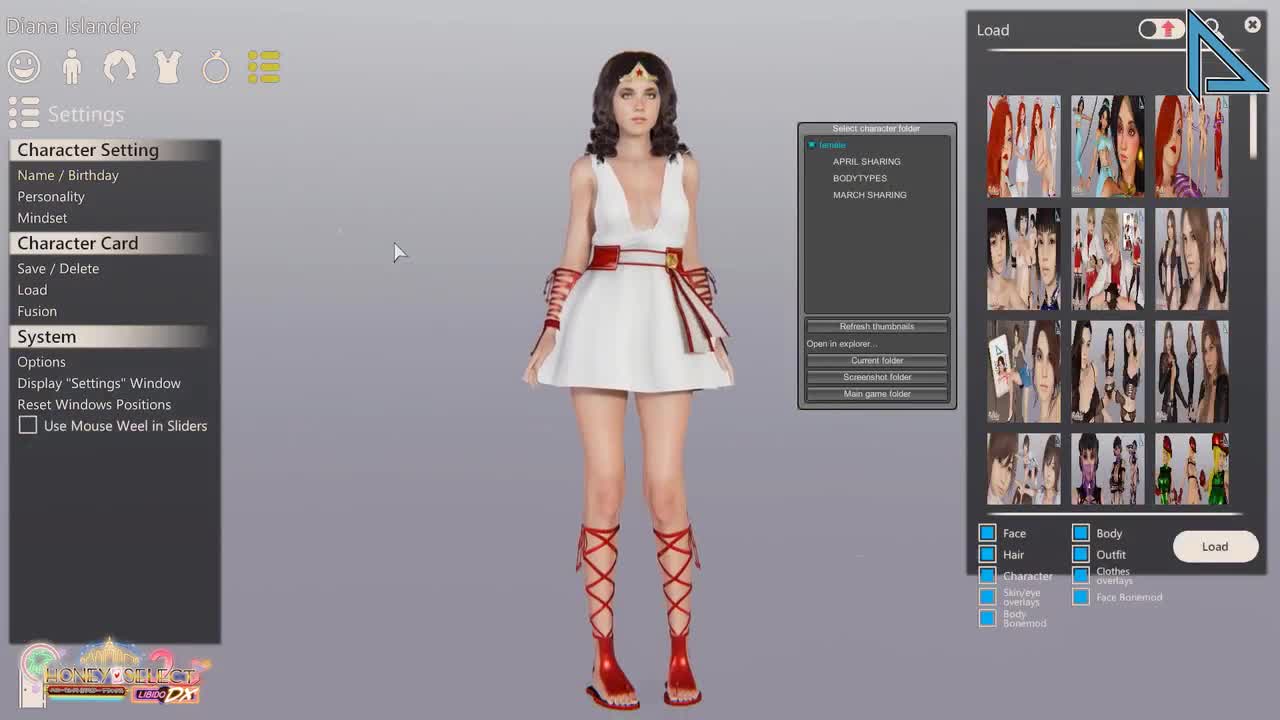
Task: Click Refresh thumbnails
Action: [876, 325]
